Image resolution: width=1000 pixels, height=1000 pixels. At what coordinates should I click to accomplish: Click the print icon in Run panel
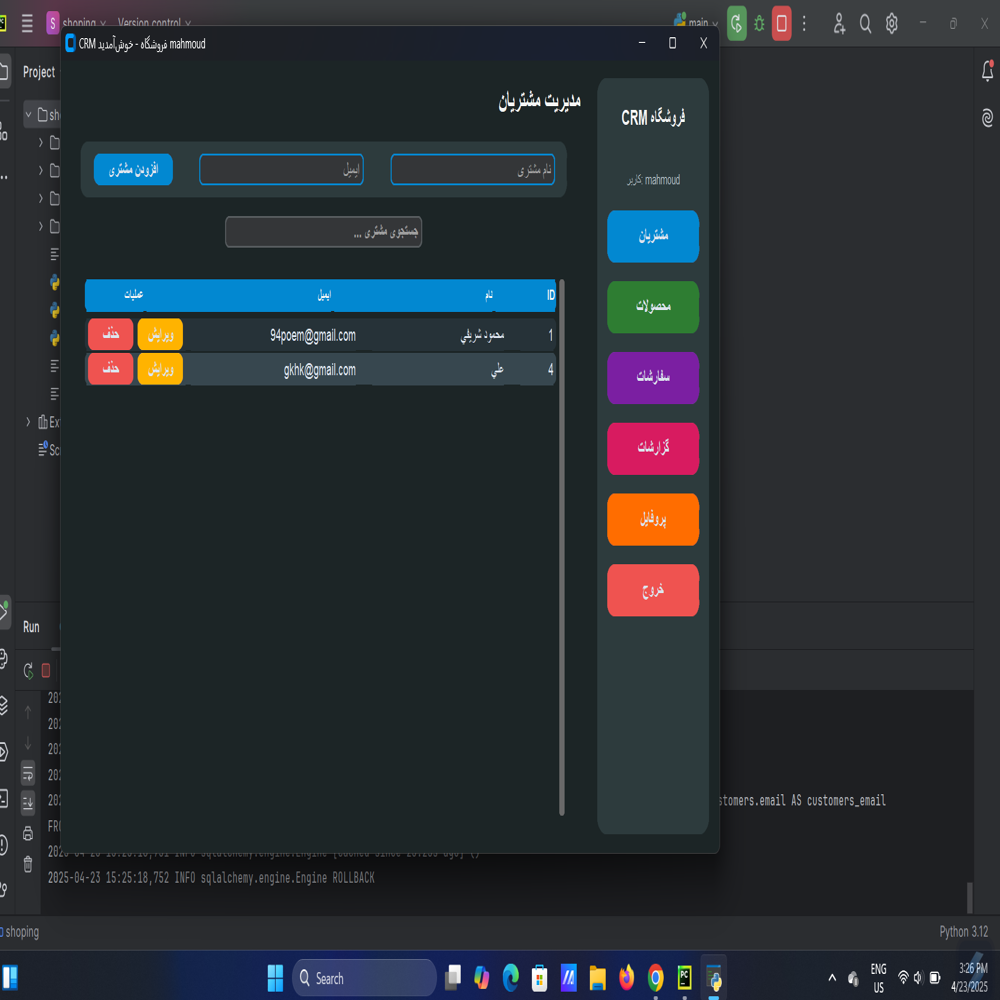tap(28, 833)
